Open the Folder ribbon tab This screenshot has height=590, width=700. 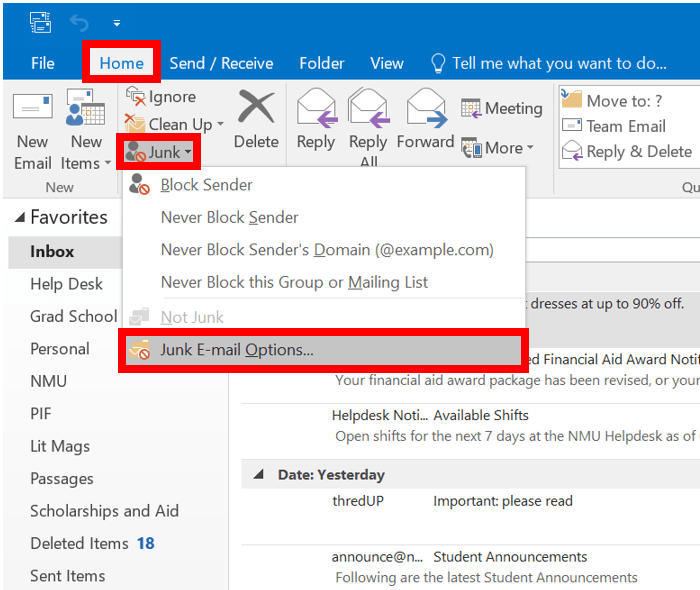click(322, 63)
